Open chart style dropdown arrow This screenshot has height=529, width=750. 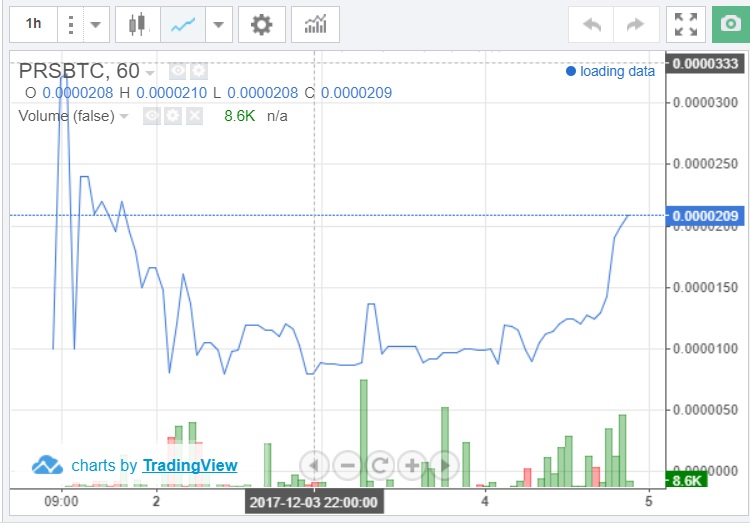219,24
